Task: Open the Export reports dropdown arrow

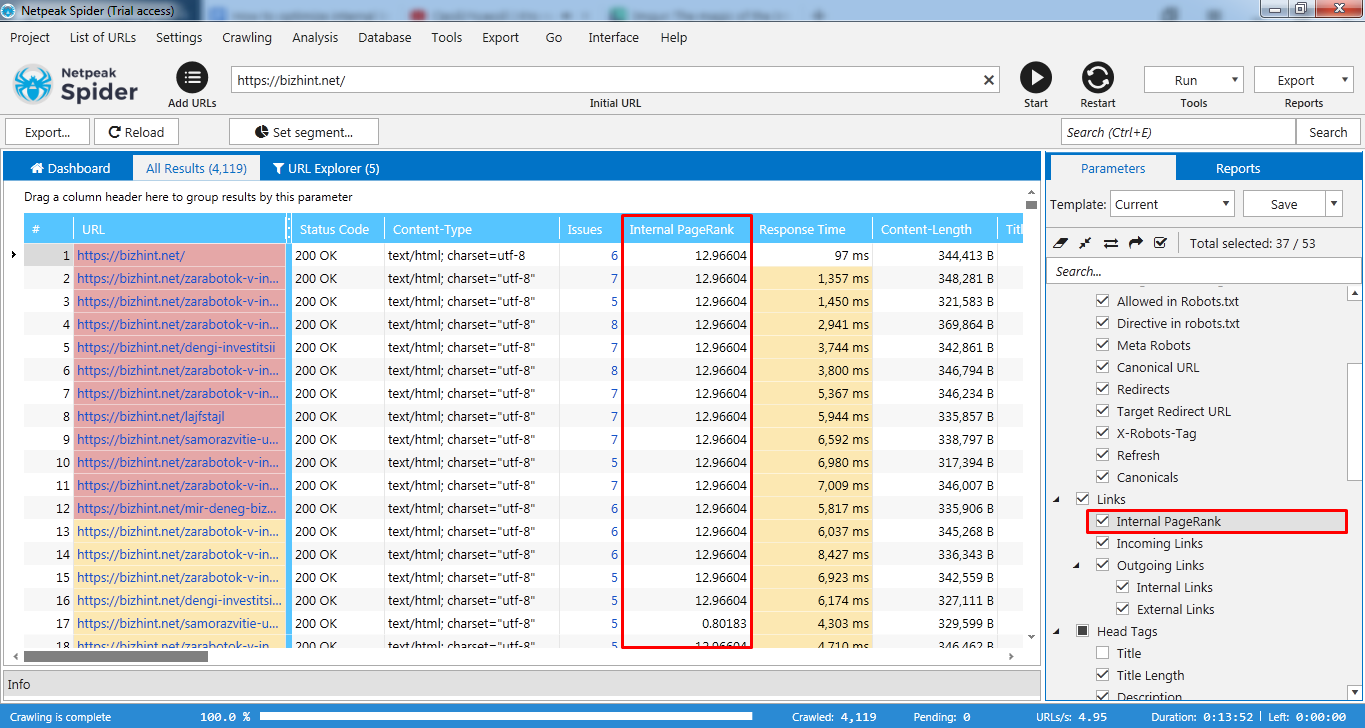Action: tap(1345, 81)
